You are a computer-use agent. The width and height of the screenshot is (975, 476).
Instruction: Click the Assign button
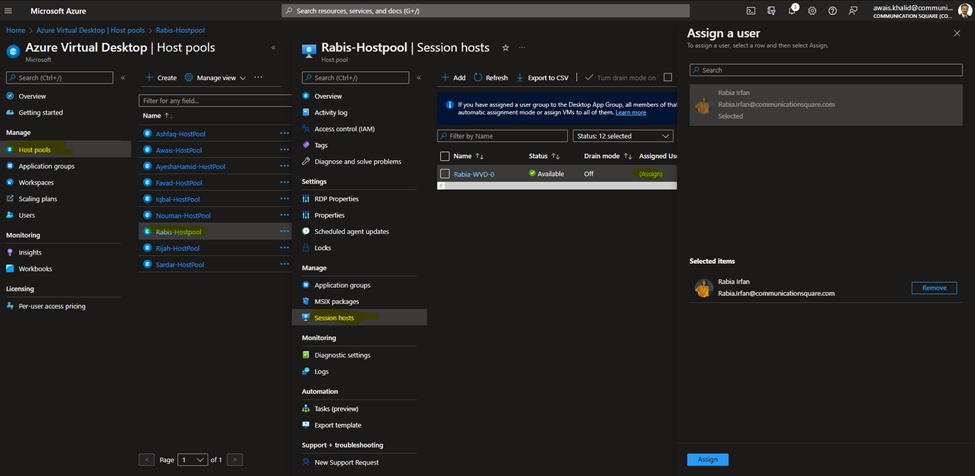click(708, 459)
